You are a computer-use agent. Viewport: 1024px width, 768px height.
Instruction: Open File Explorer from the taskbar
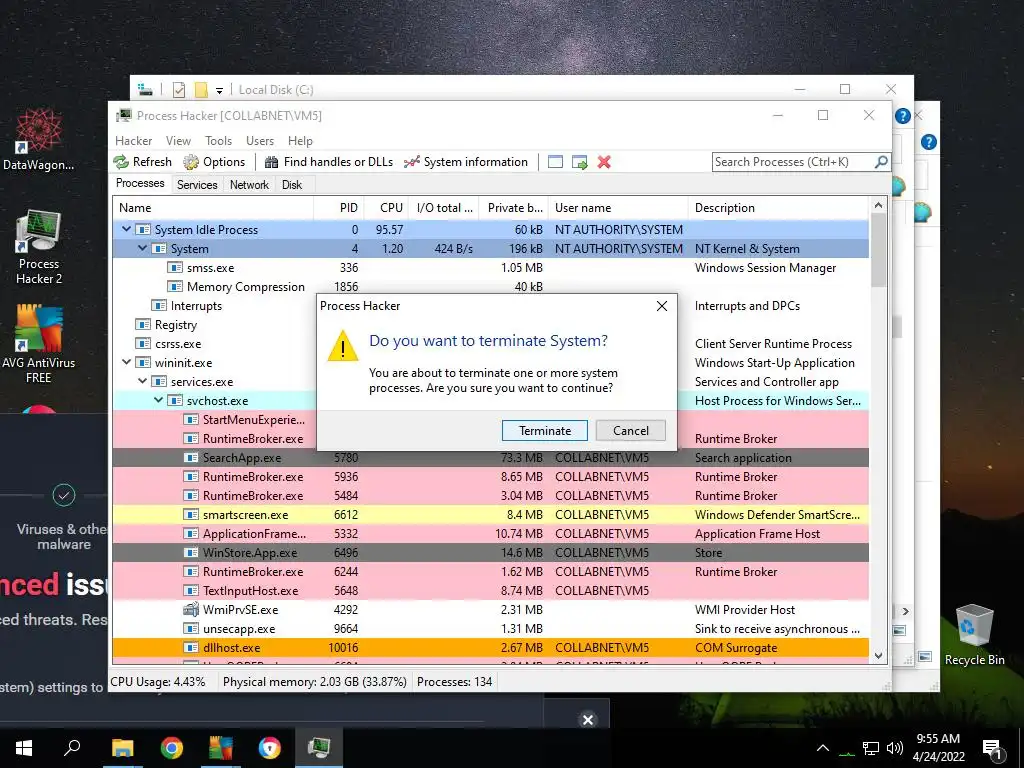point(122,748)
